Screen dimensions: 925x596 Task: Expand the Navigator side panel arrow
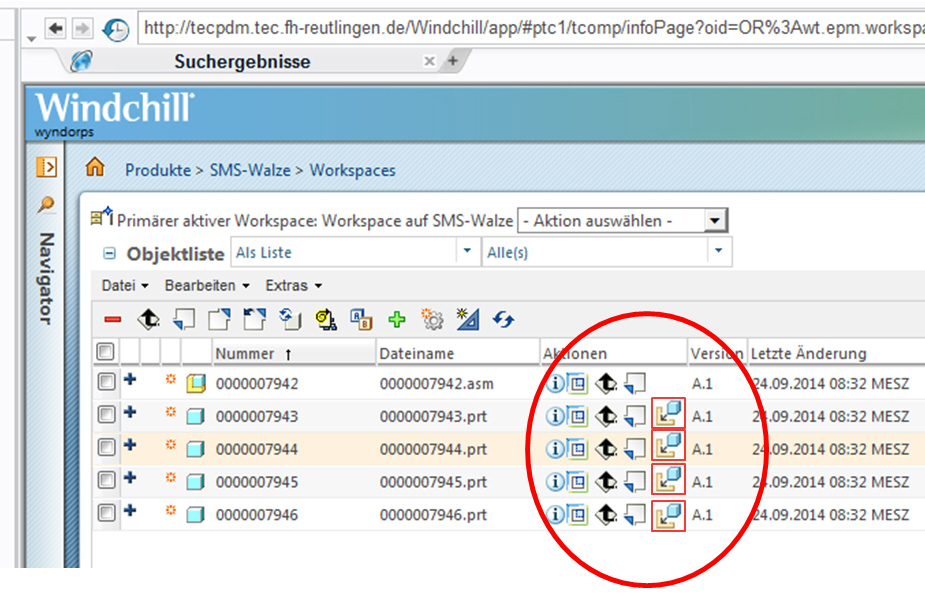[x=46, y=168]
